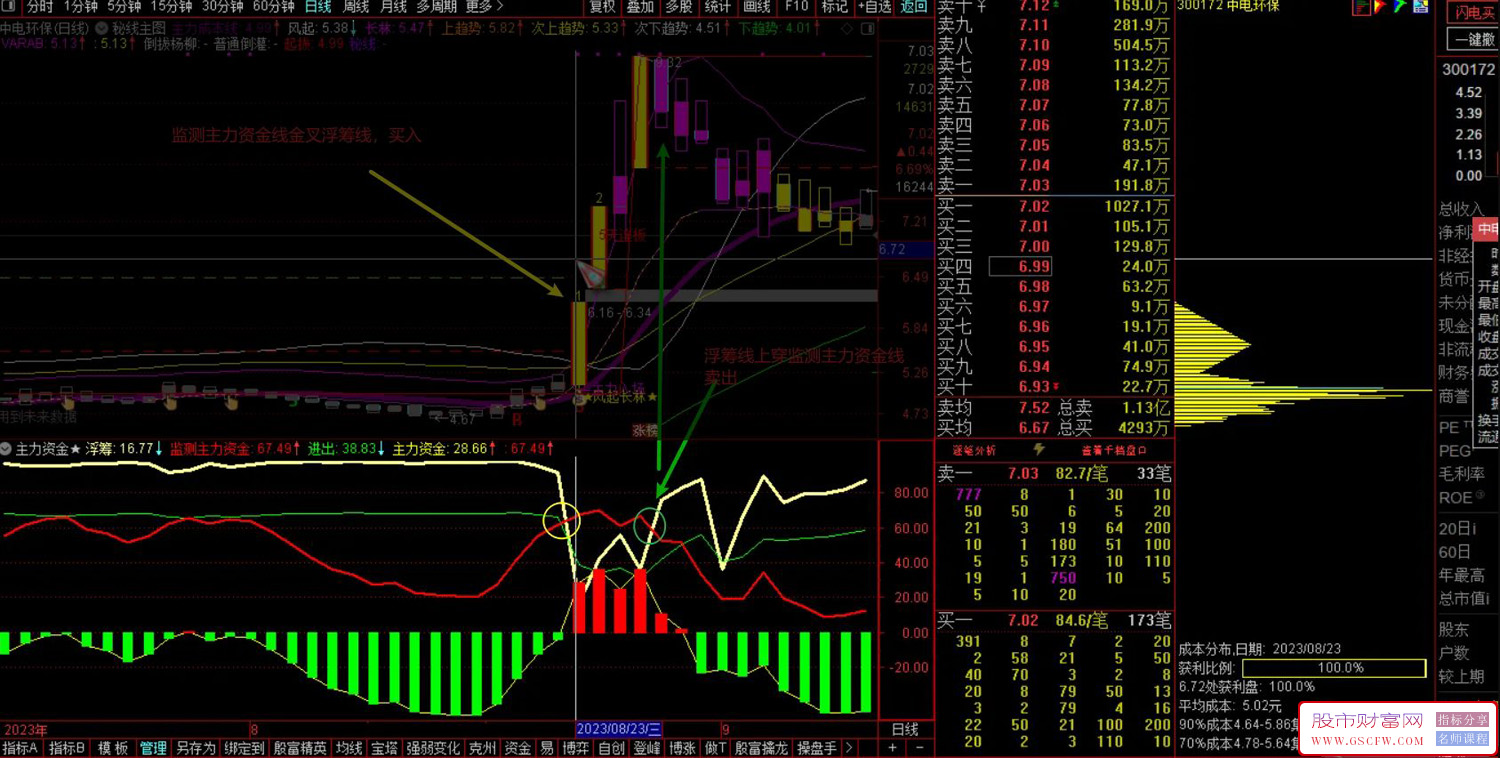Open the 模板 template tab

click(112, 748)
